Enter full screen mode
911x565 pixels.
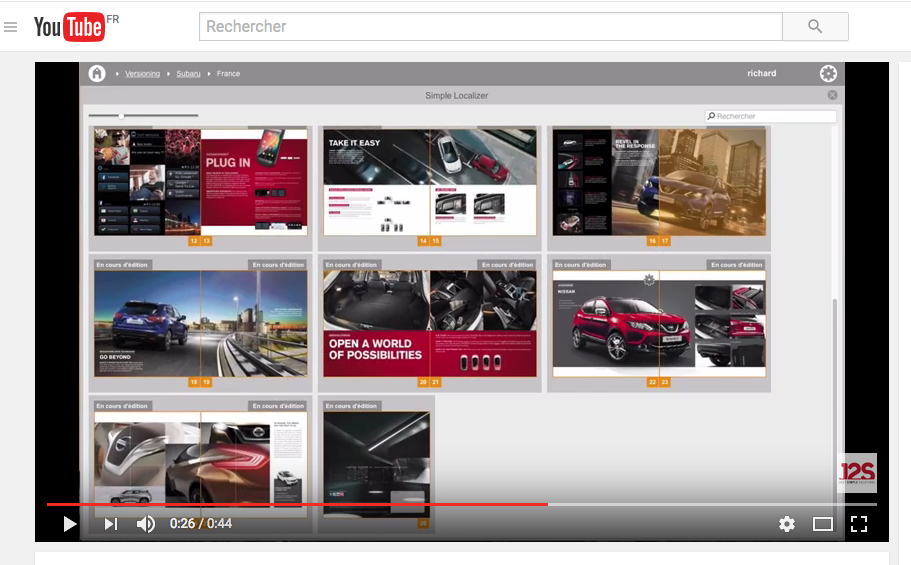(x=858, y=524)
